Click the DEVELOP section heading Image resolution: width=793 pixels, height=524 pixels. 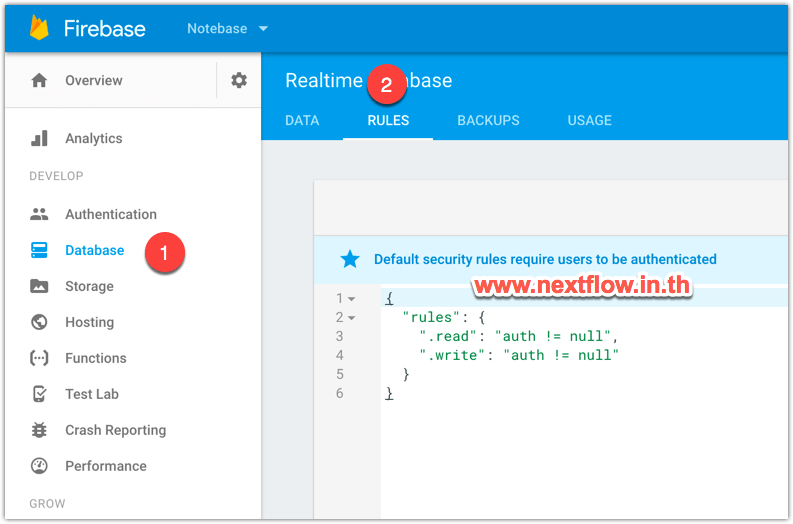56,176
